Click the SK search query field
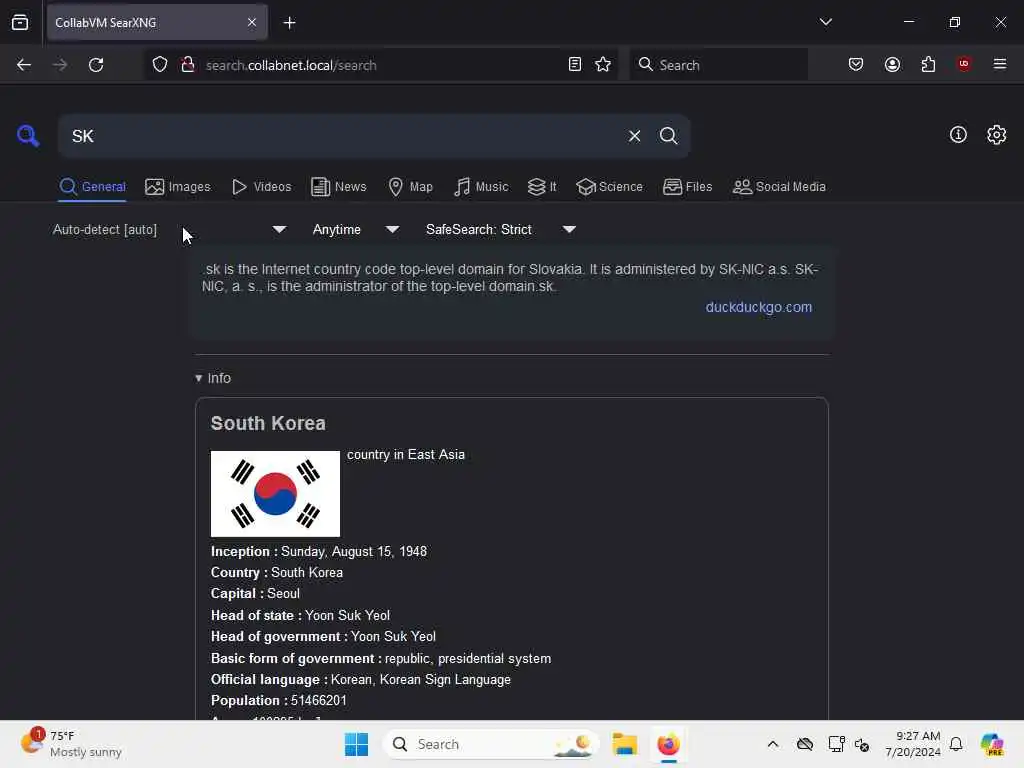The height and width of the screenshot is (768, 1024). click(x=343, y=136)
